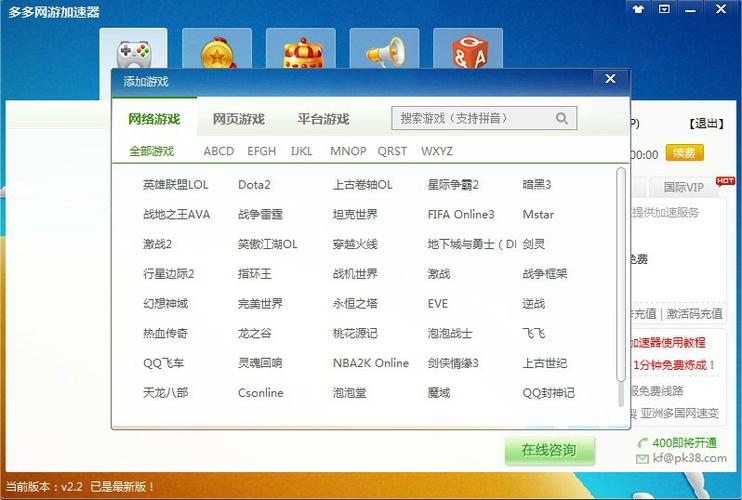Viewport: 742px width, 500px height.
Task: Select game 穿越火线
Action: [355, 245]
